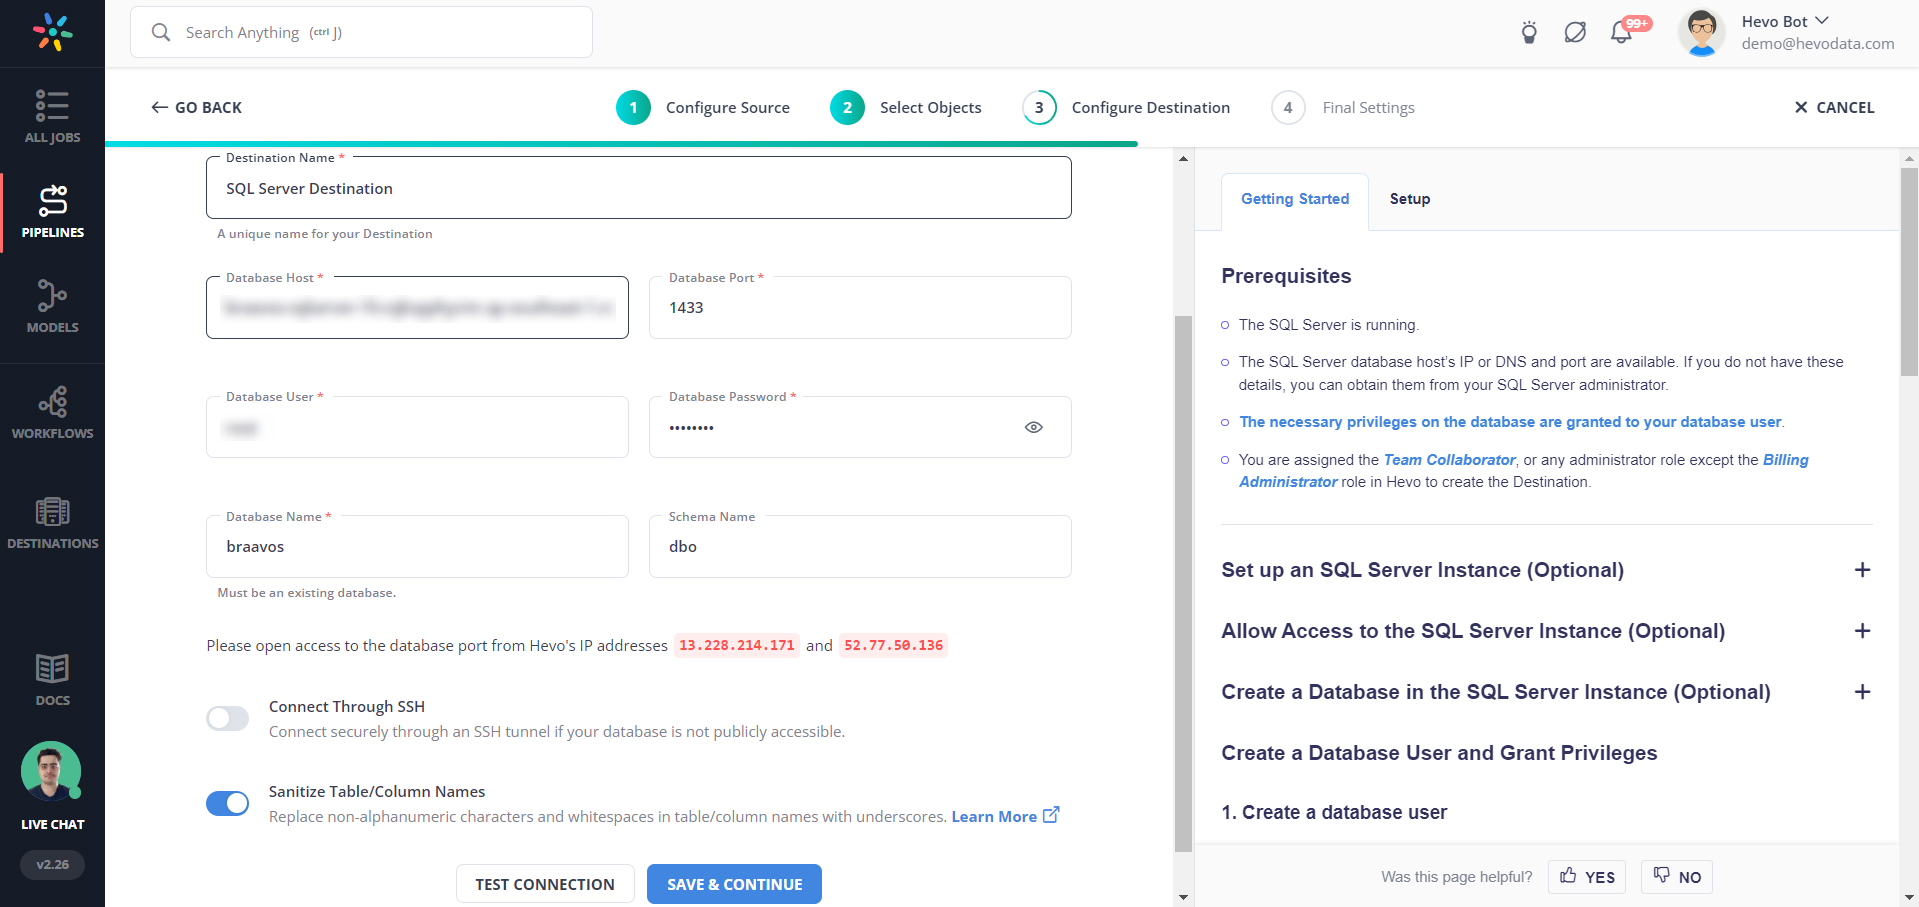
Task: Open Create a Database User and Grant Privileges
Action: [x=1439, y=753]
